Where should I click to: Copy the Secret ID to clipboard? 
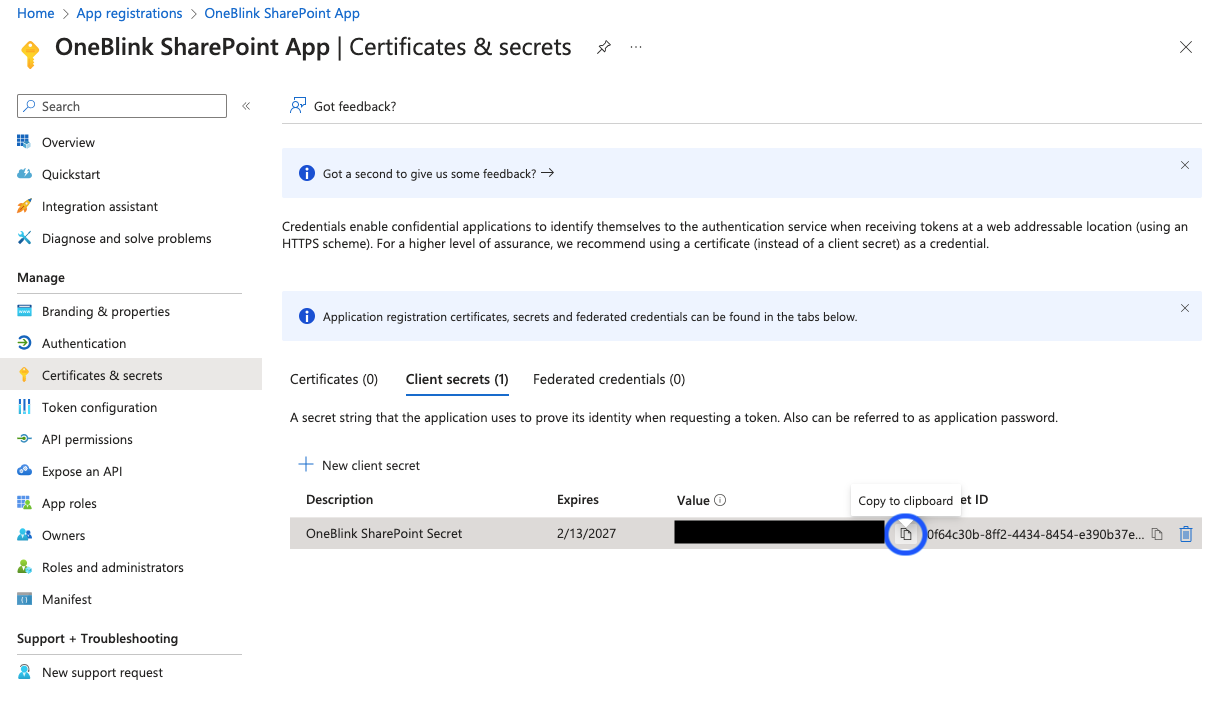1157,534
